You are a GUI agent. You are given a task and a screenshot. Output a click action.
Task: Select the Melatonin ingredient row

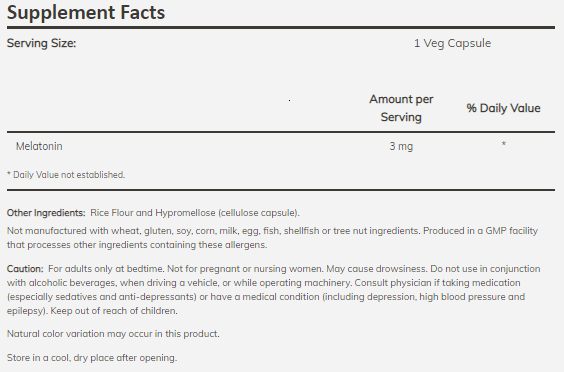click(281, 146)
